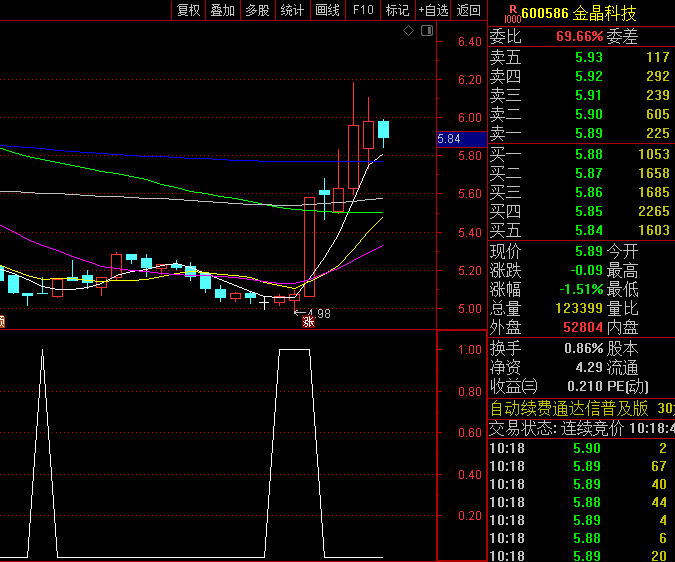Select the 卖二 price 5.90
The image size is (675, 562).
[588, 114]
